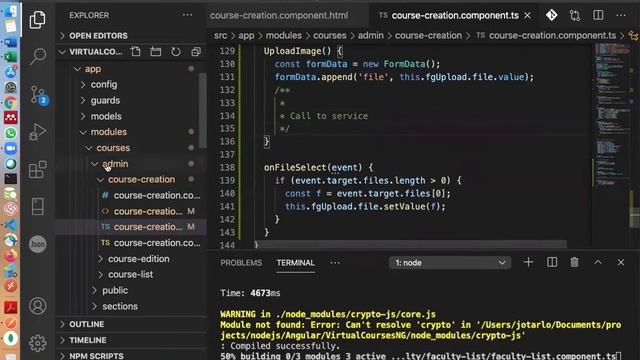Screen dimensions: 640x360
Task: Open the course-creation CSS file with # icon
Action: point(157,195)
